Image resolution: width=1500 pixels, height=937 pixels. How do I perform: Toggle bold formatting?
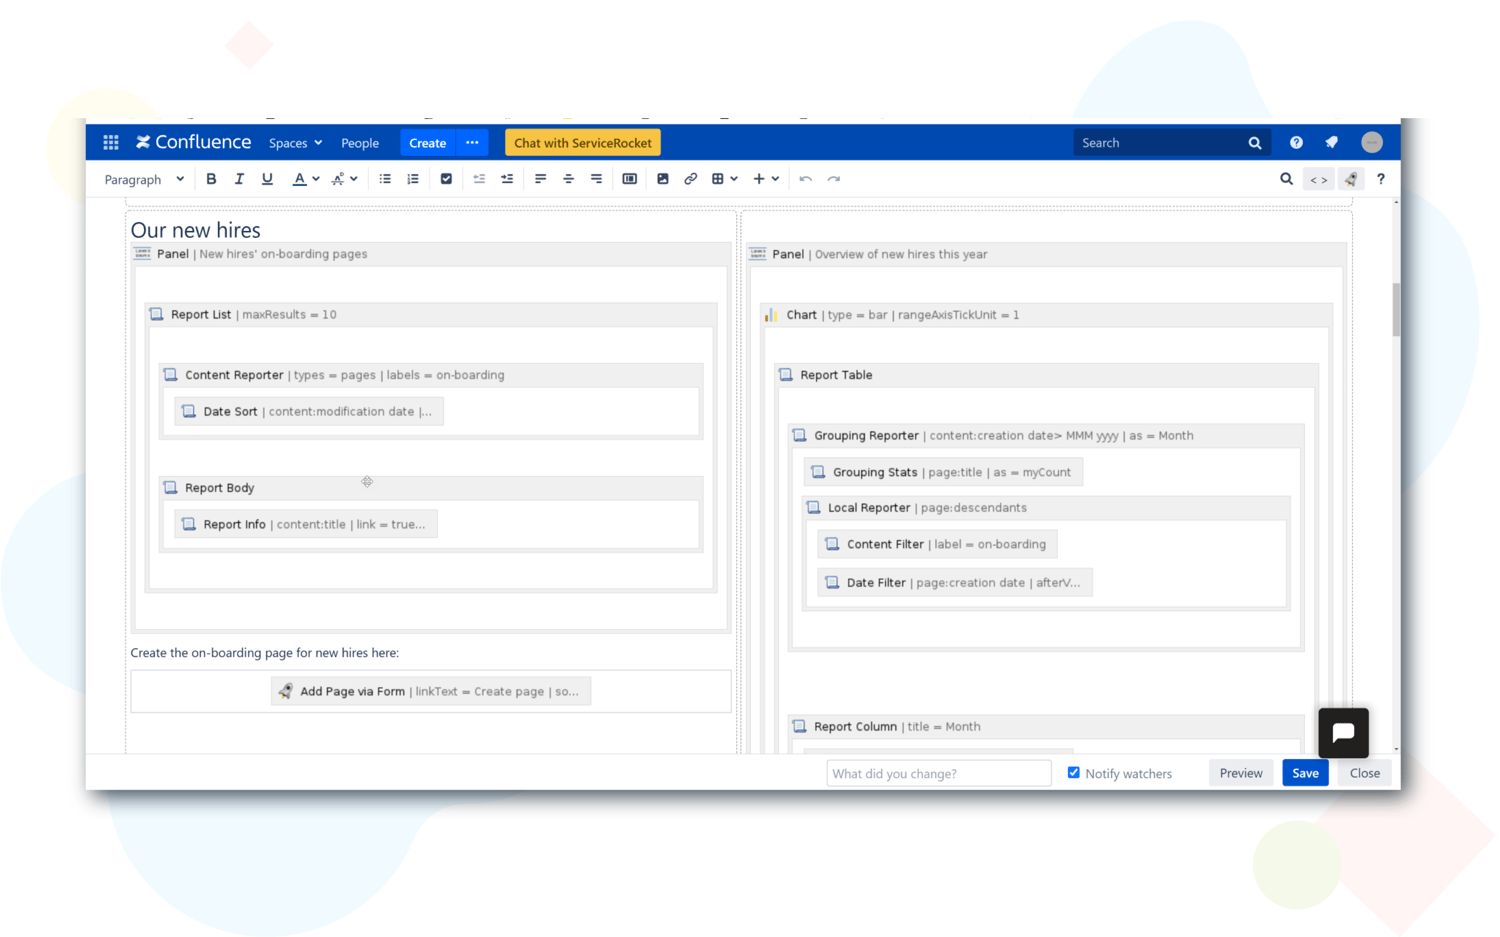coord(211,178)
